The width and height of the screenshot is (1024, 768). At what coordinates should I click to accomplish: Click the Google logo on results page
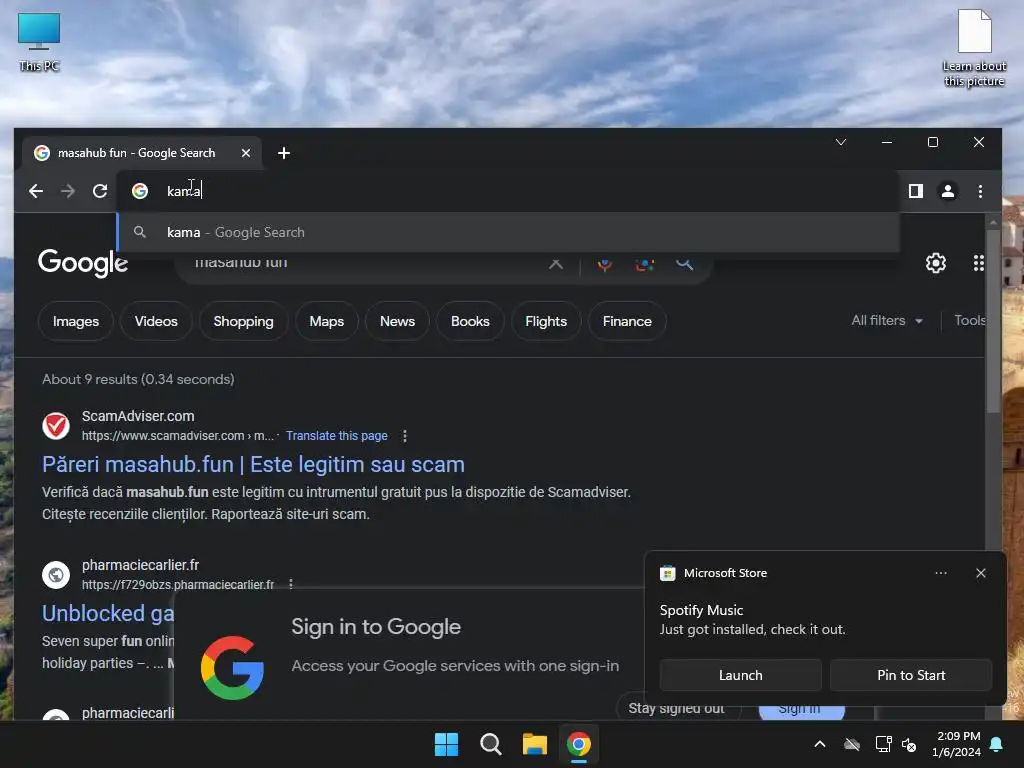[x=83, y=263]
